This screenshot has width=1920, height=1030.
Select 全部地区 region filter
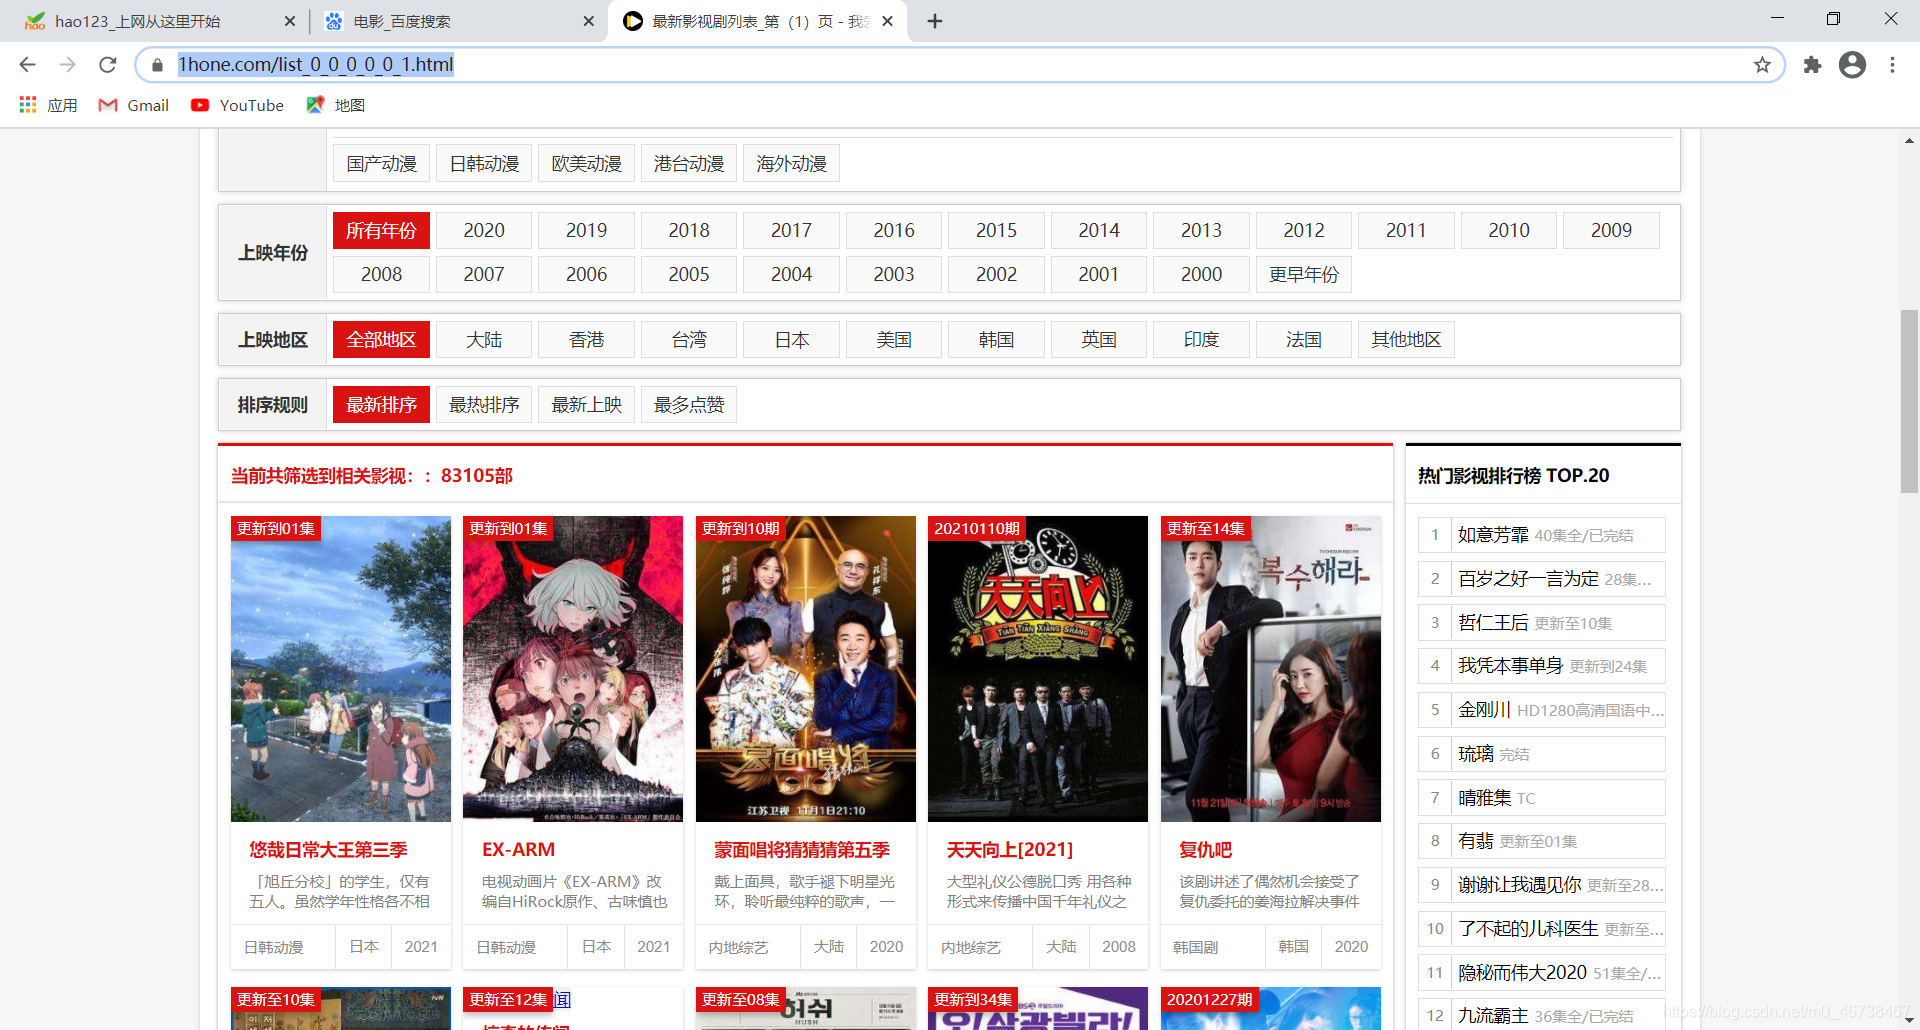(x=381, y=340)
